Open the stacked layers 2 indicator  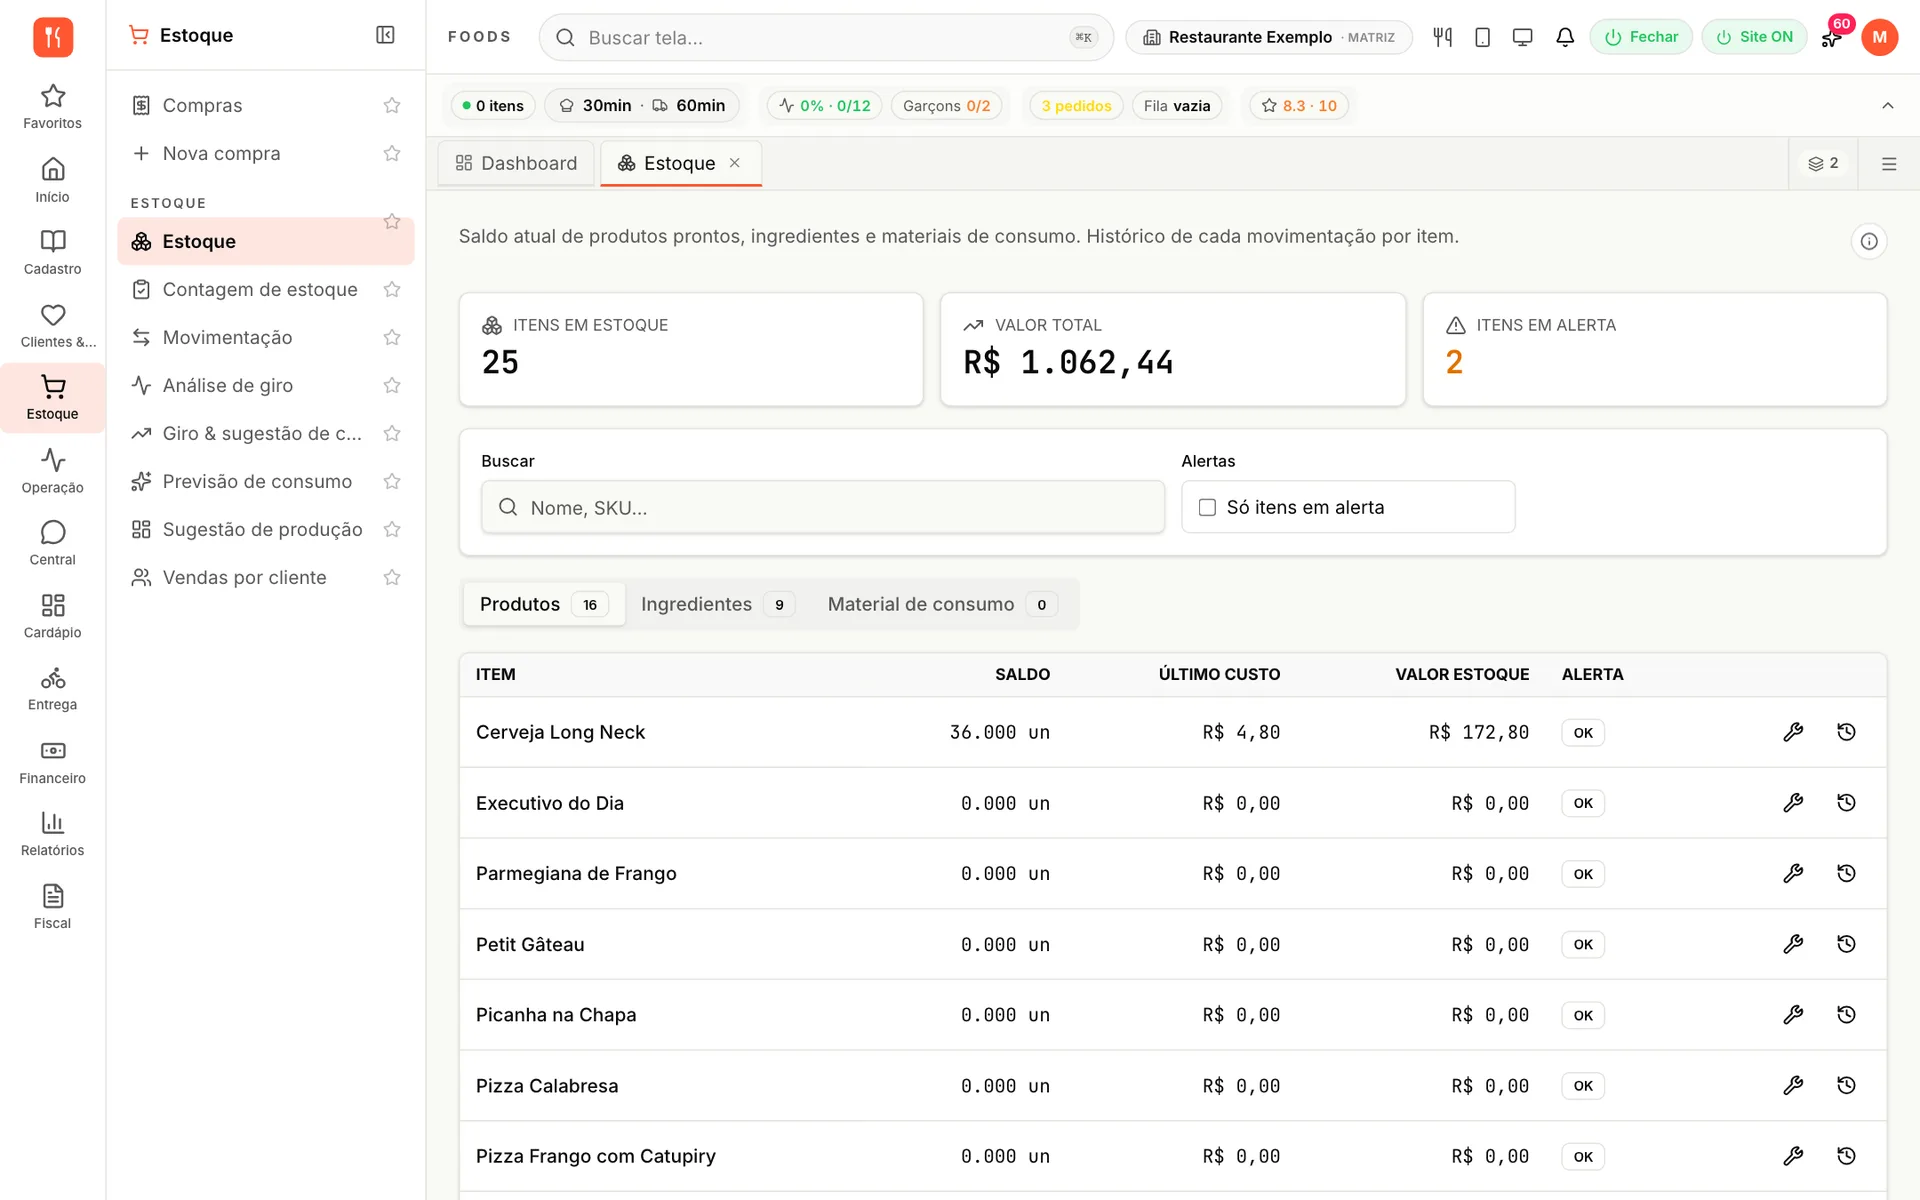coord(1823,163)
